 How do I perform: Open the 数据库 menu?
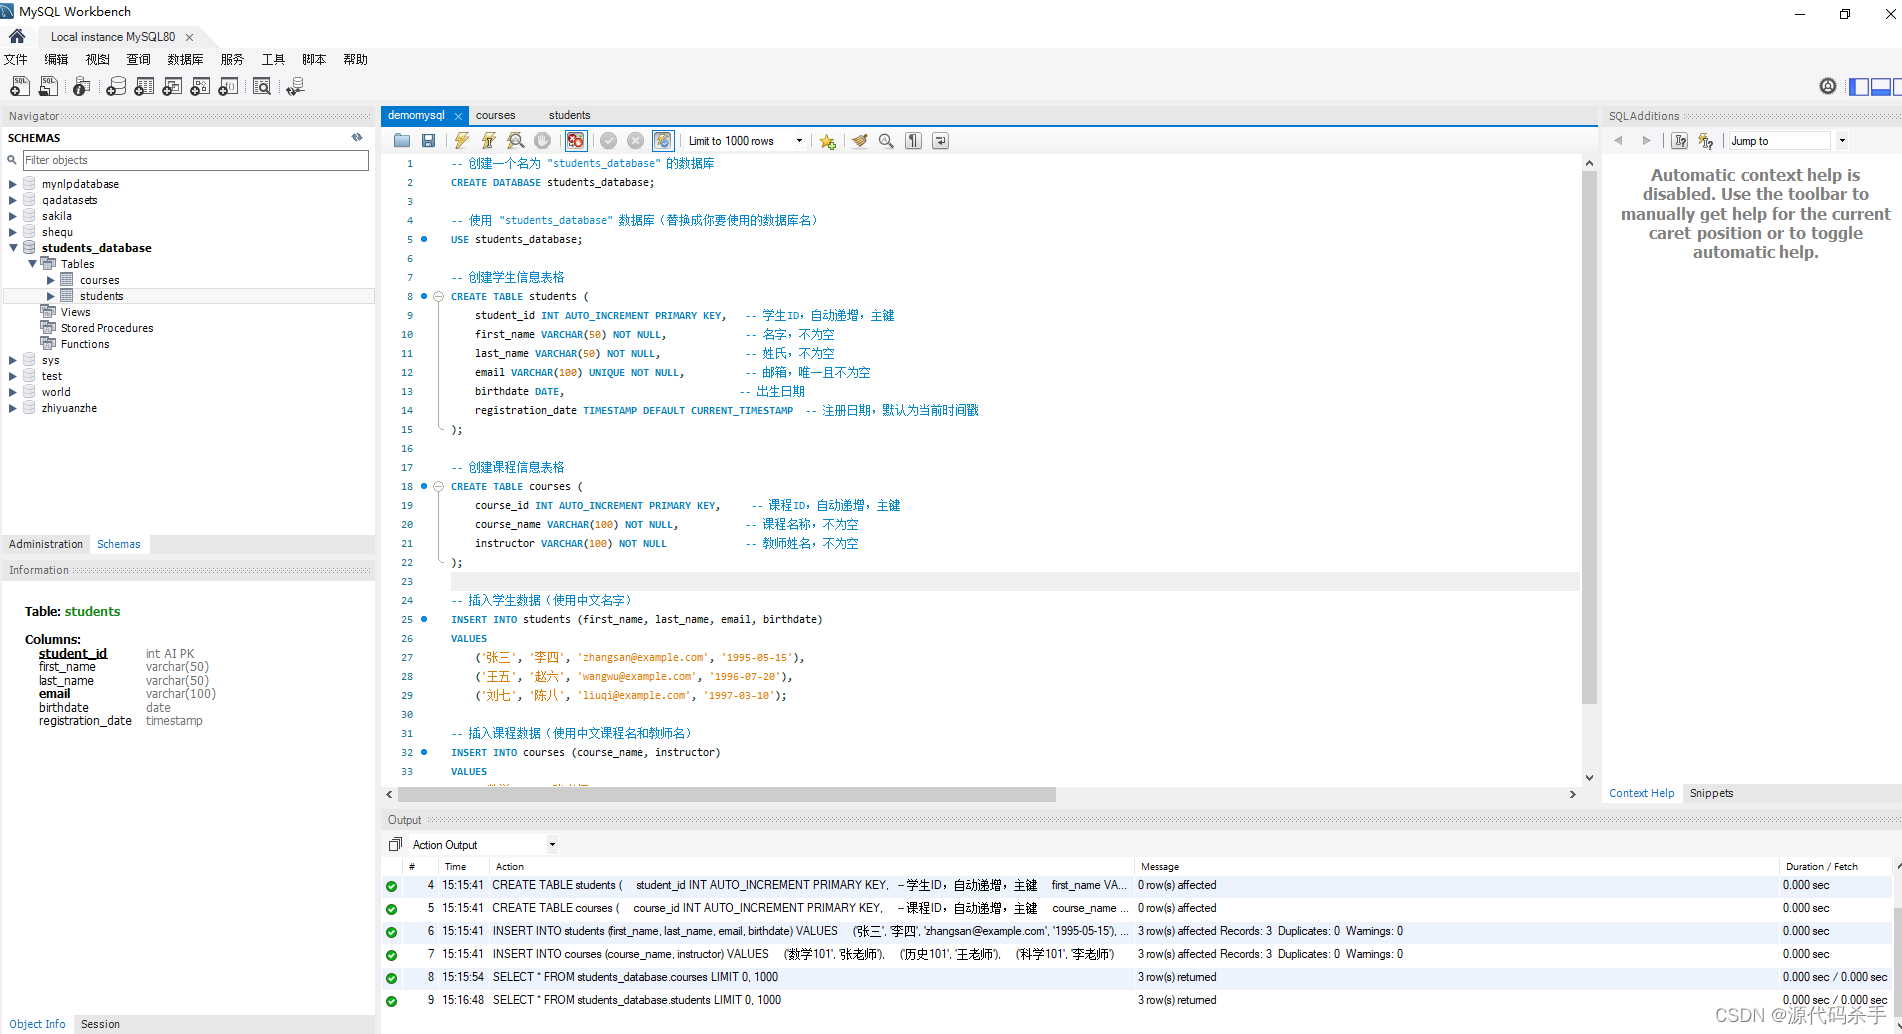point(185,59)
